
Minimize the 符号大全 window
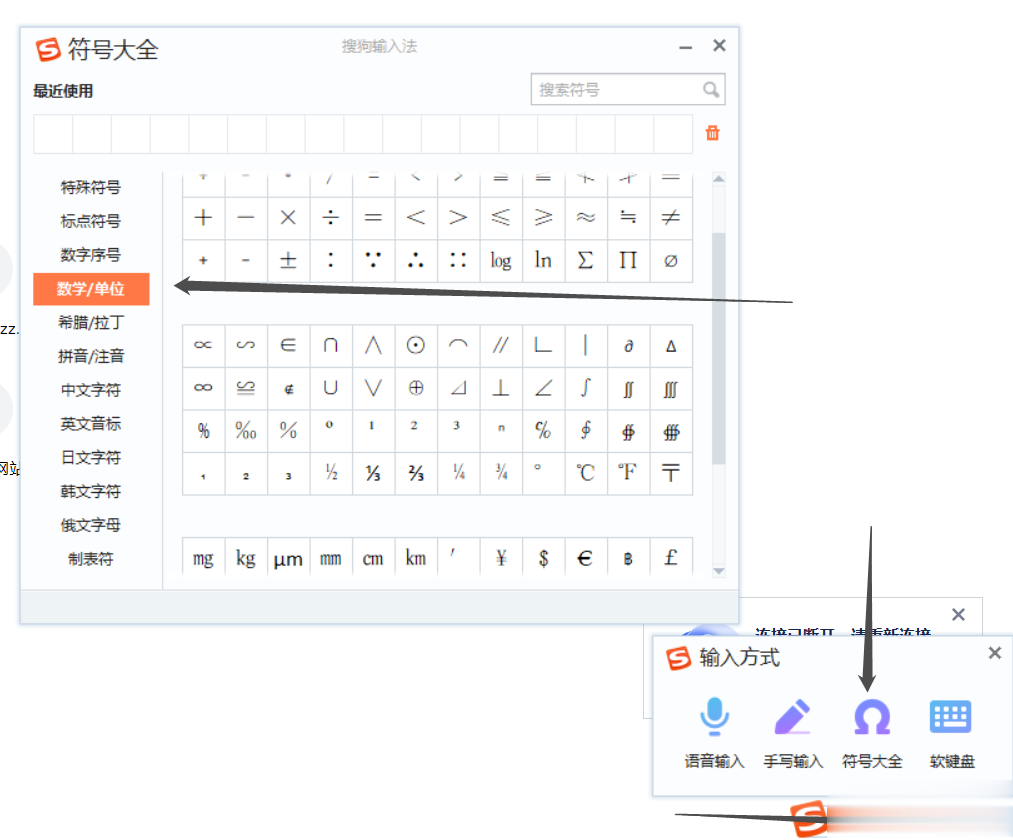(x=685, y=47)
